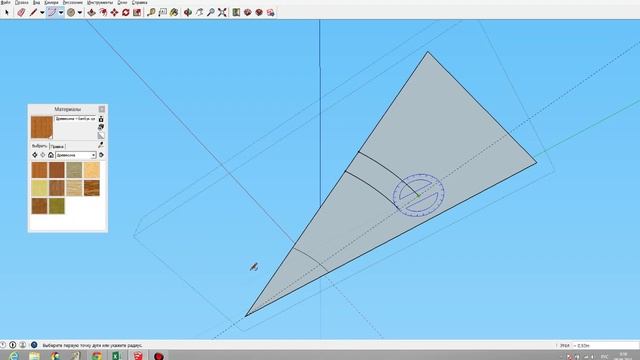Screen dimensions: 640x360
Task: Click the material name text field
Action: (x=76, y=119)
